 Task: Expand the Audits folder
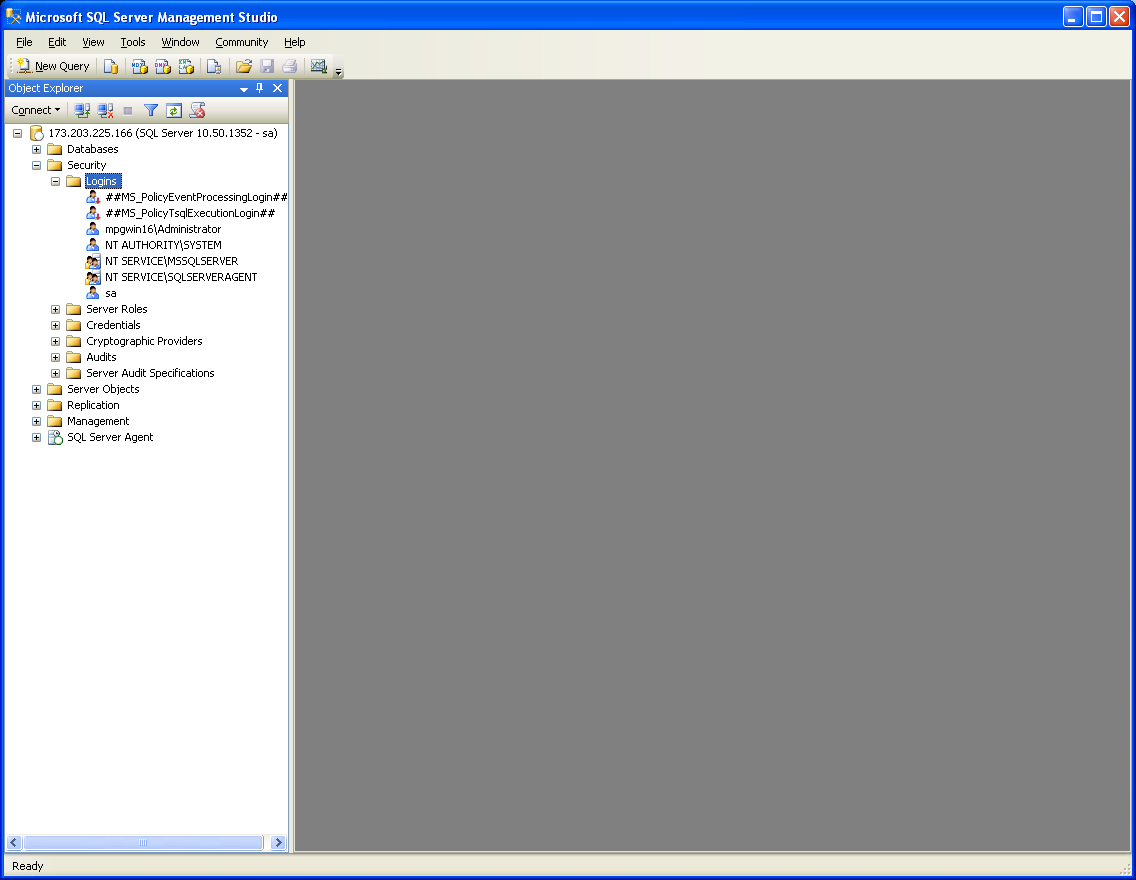point(55,357)
